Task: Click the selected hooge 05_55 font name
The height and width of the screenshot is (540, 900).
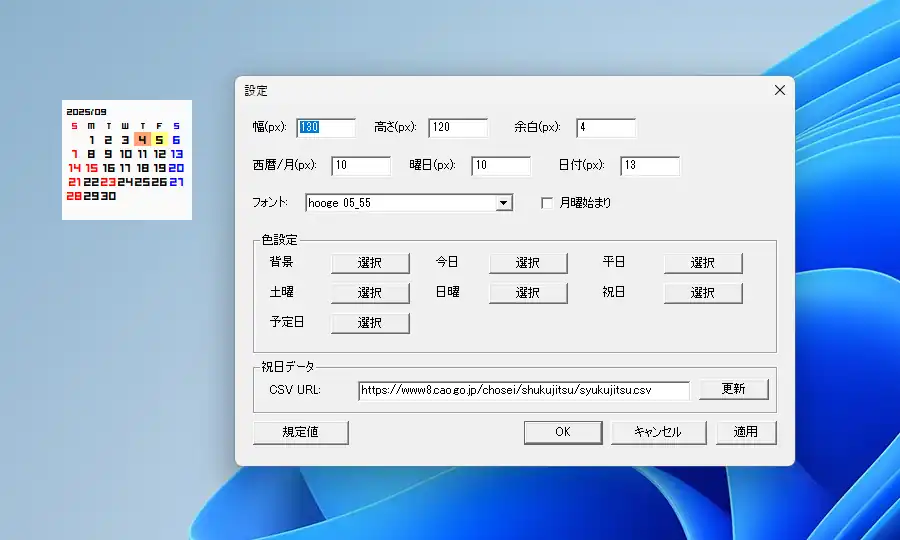Action: click(340, 203)
